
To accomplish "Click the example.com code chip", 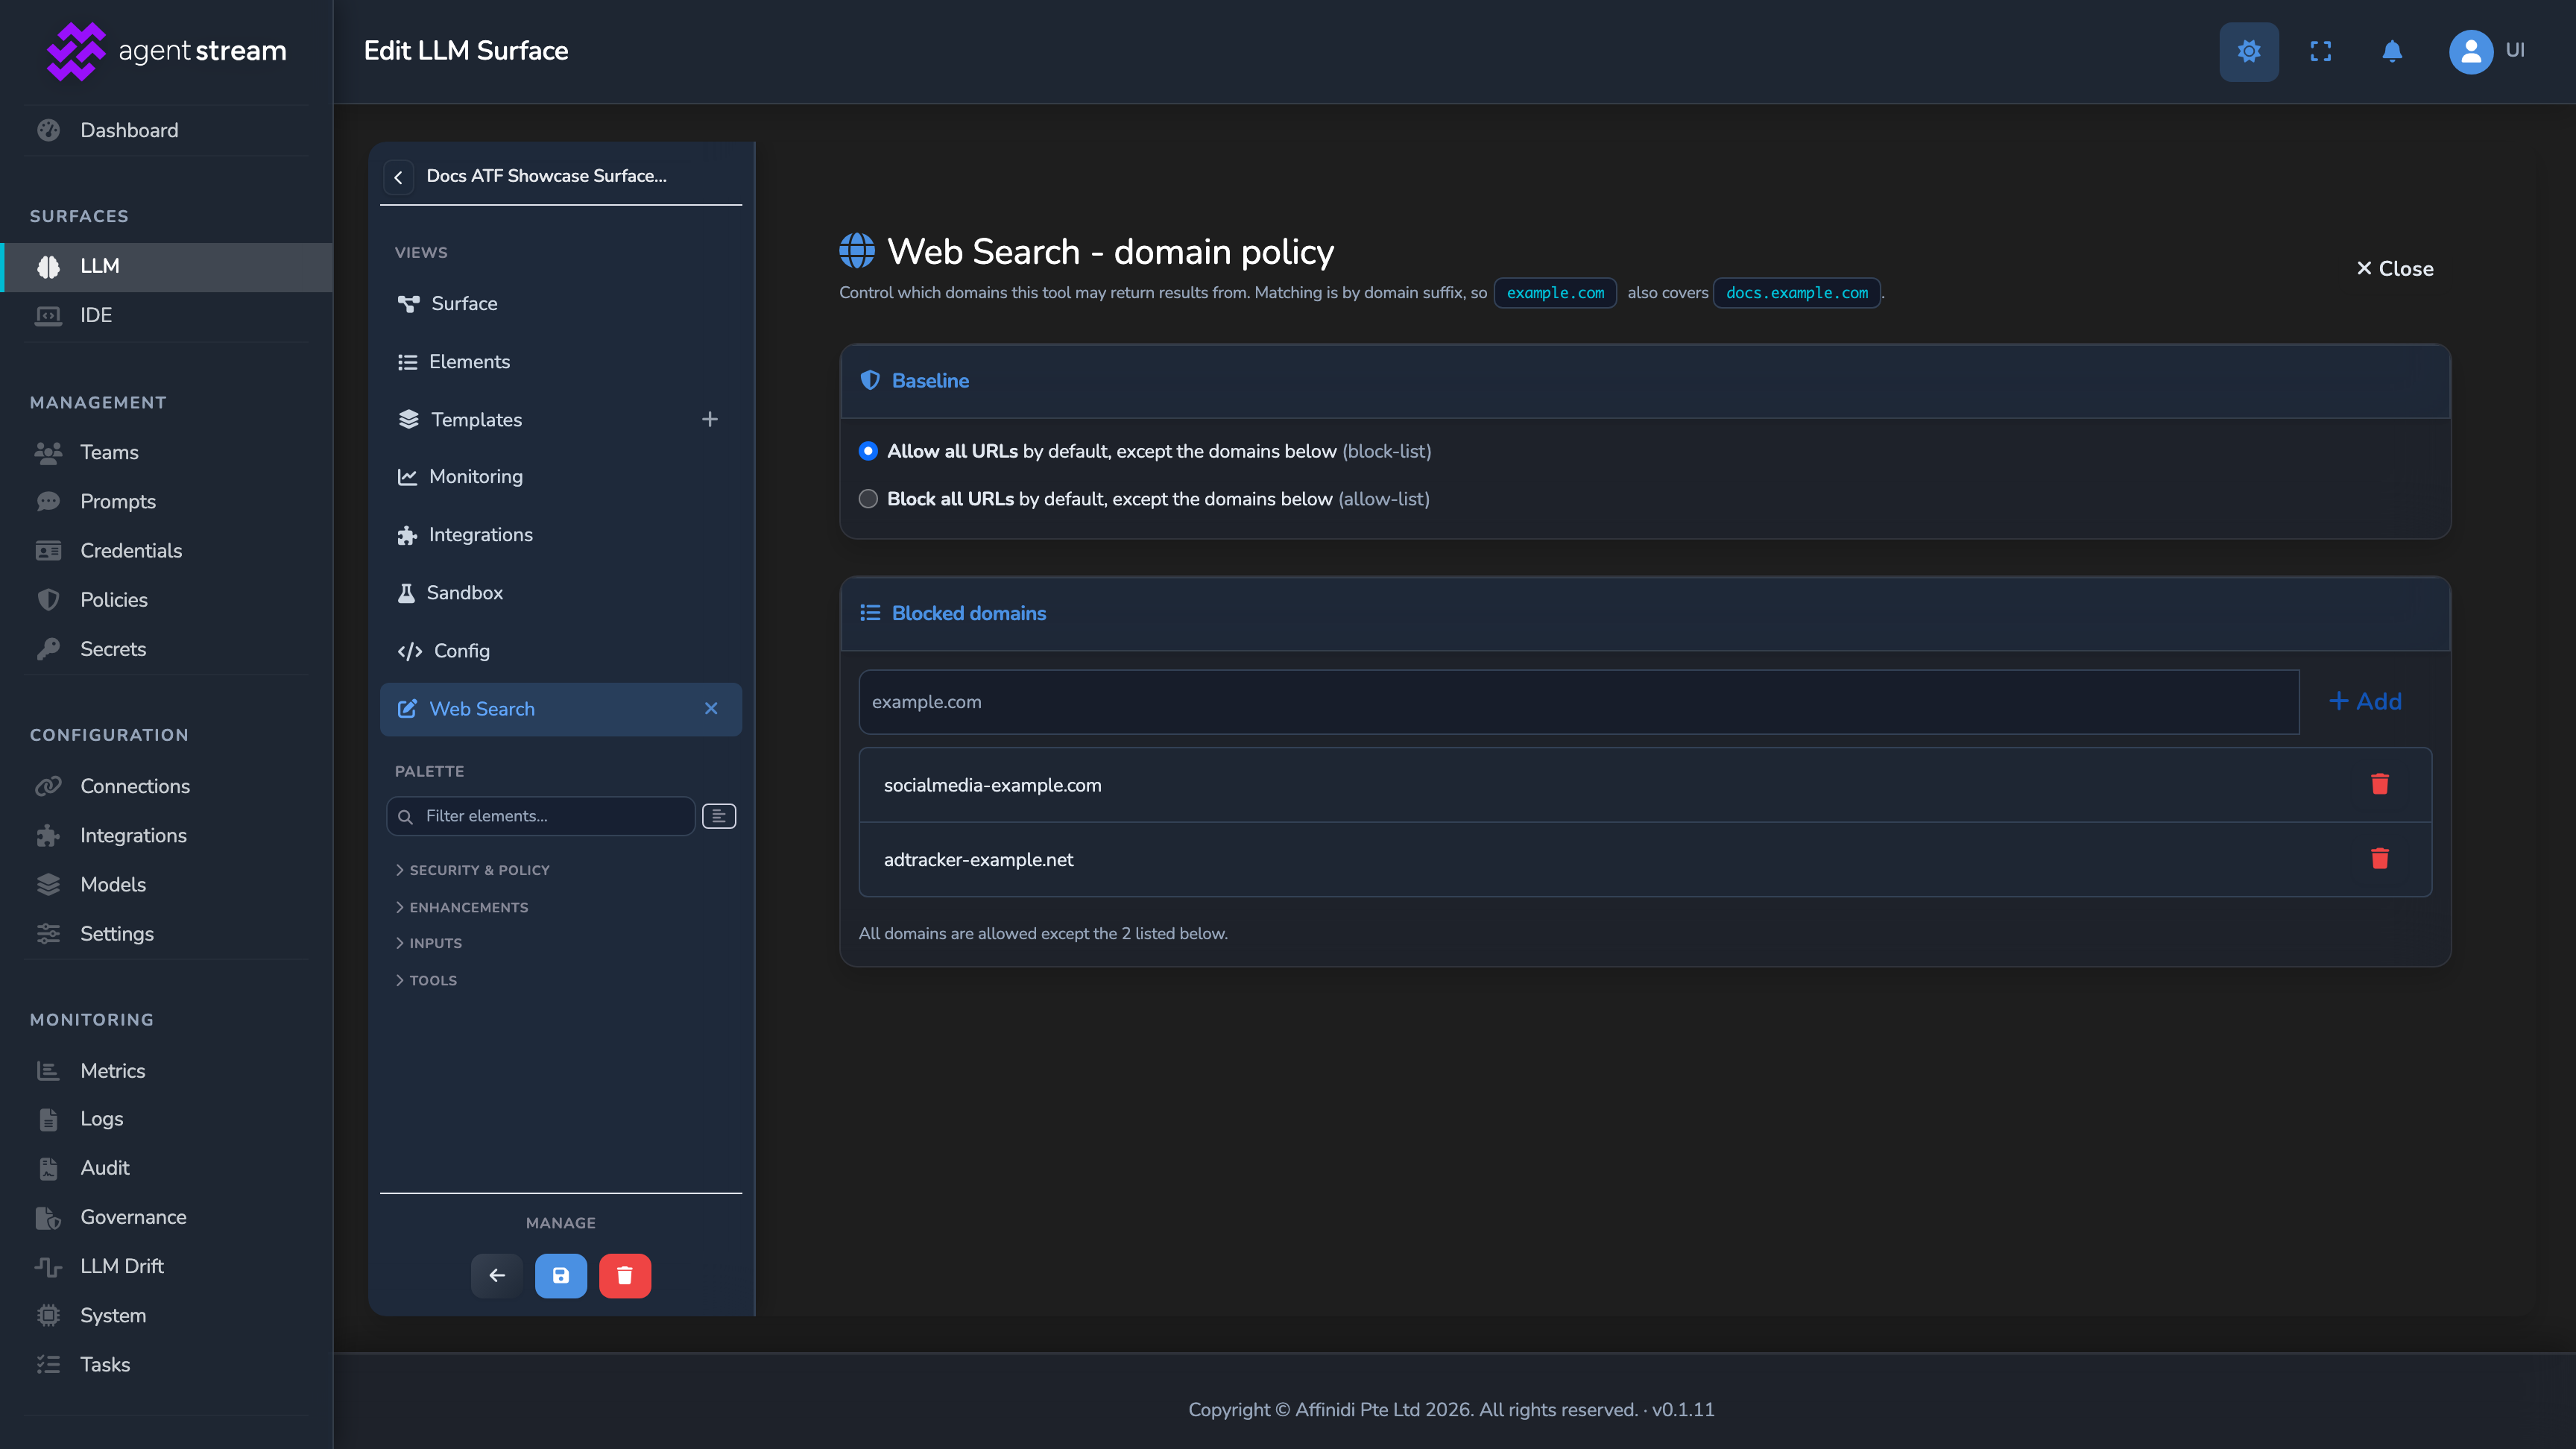I will tap(1555, 293).
